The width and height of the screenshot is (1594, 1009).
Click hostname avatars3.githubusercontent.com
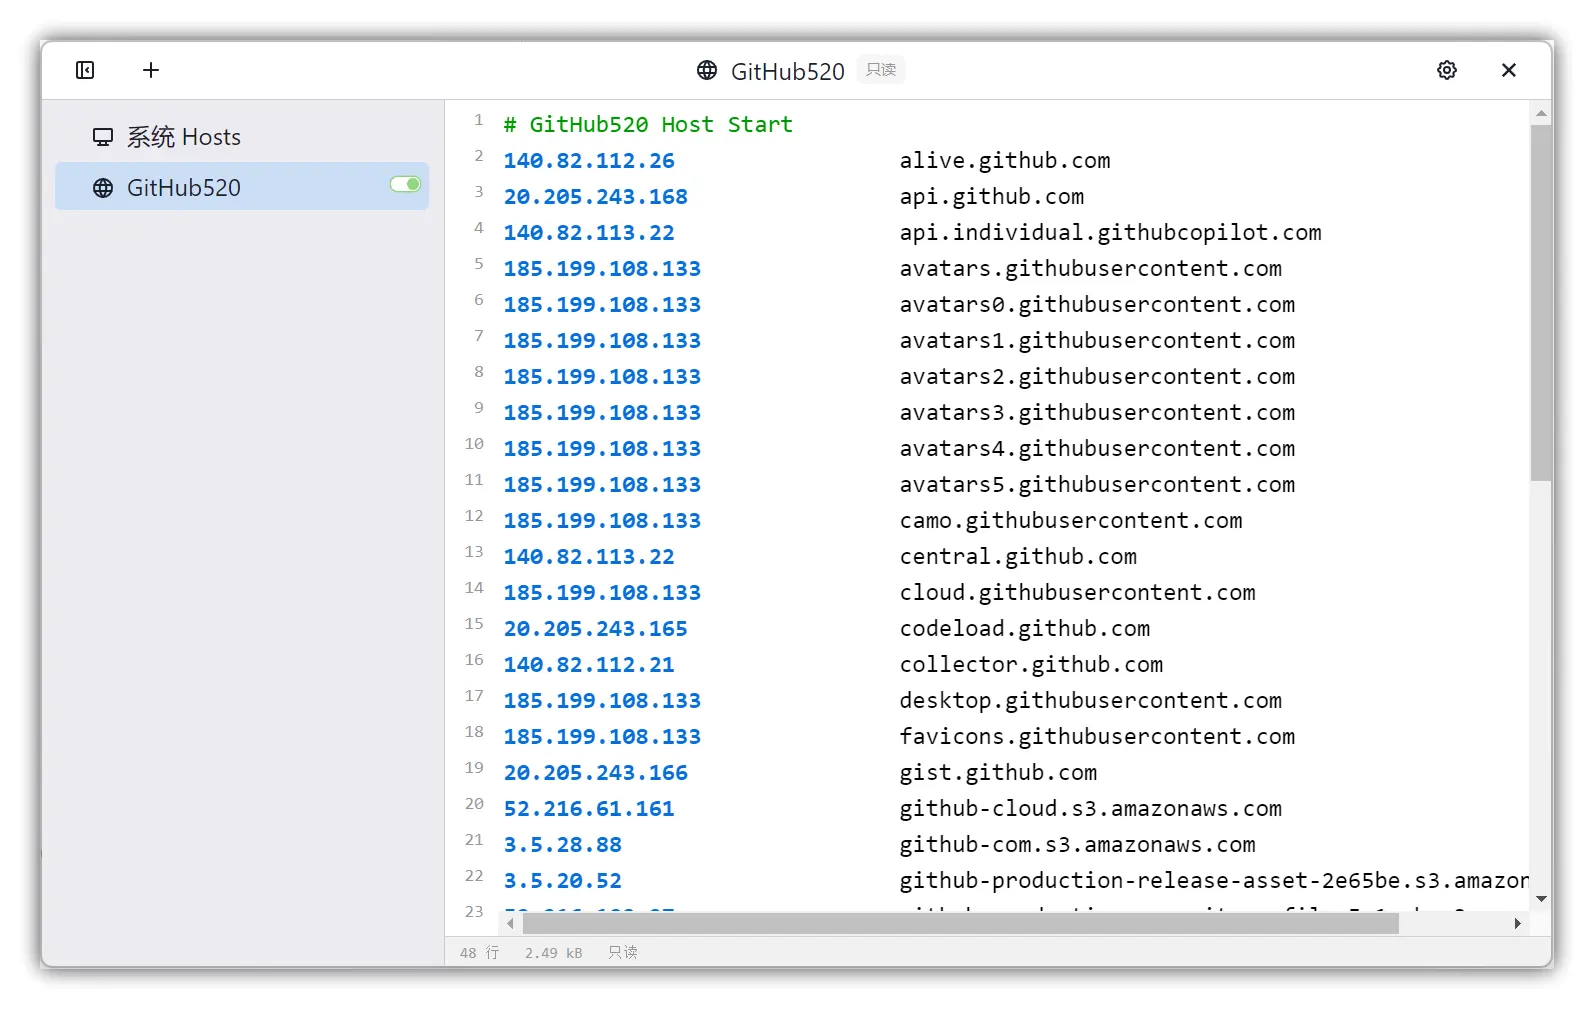point(1097,412)
